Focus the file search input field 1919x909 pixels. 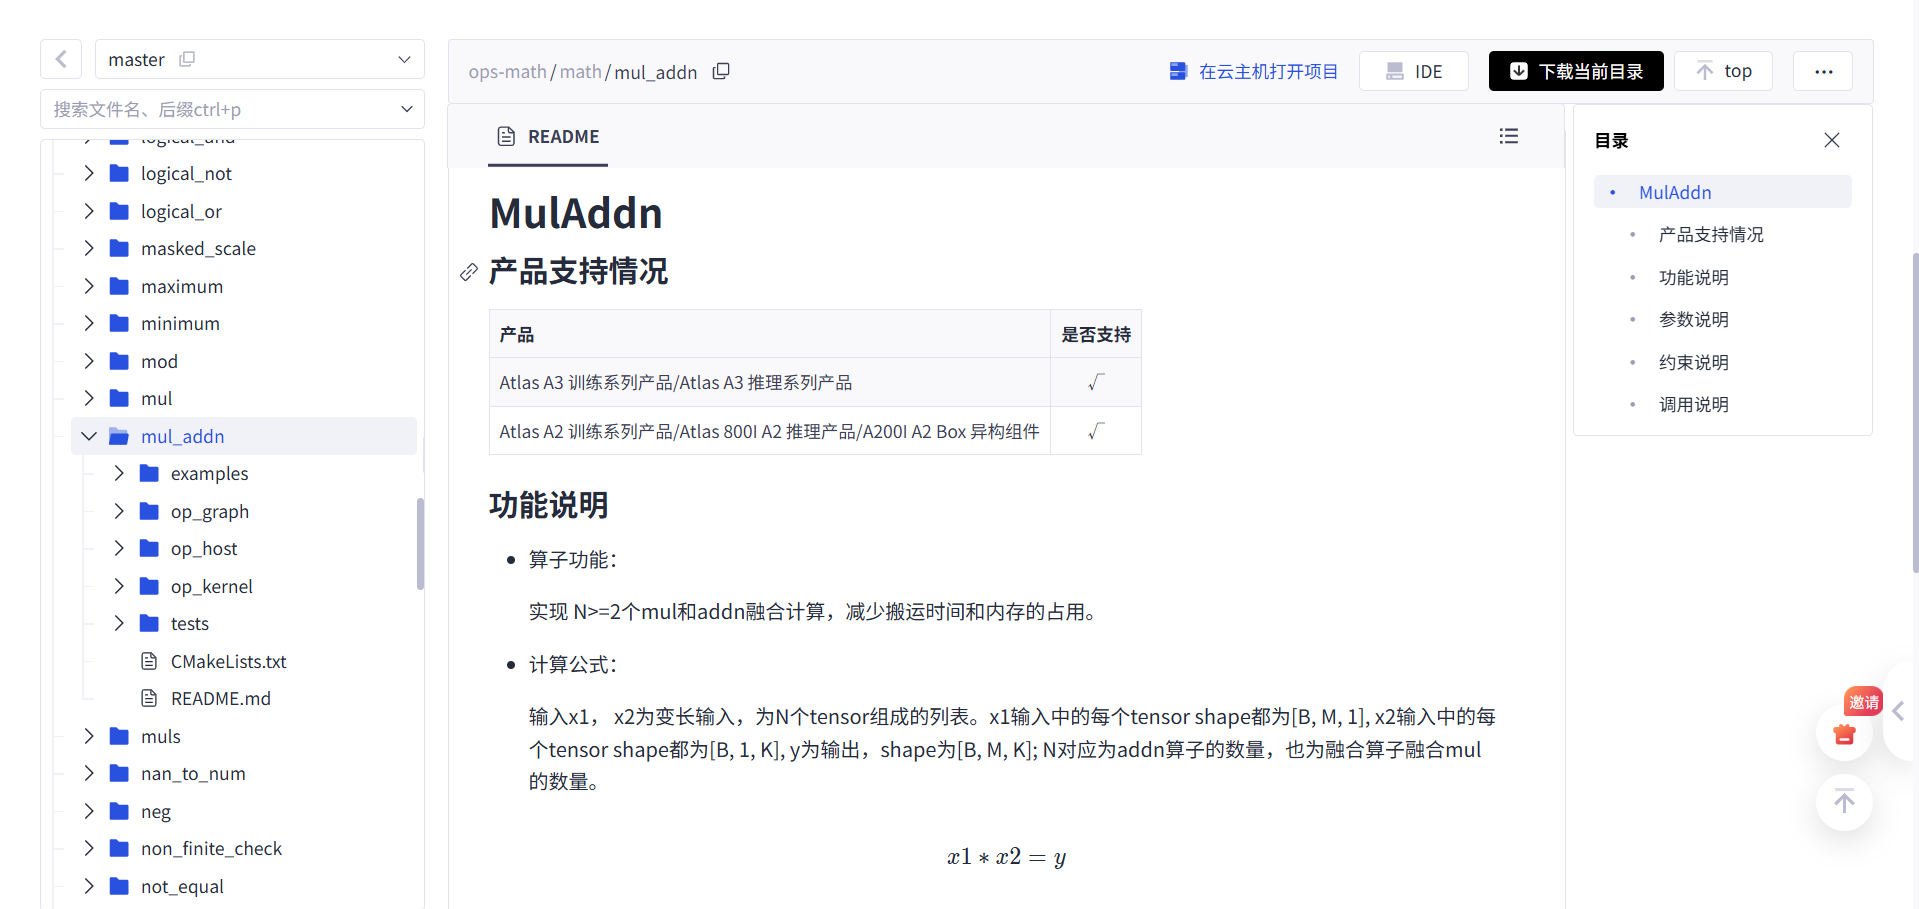[x=220, y=109]
